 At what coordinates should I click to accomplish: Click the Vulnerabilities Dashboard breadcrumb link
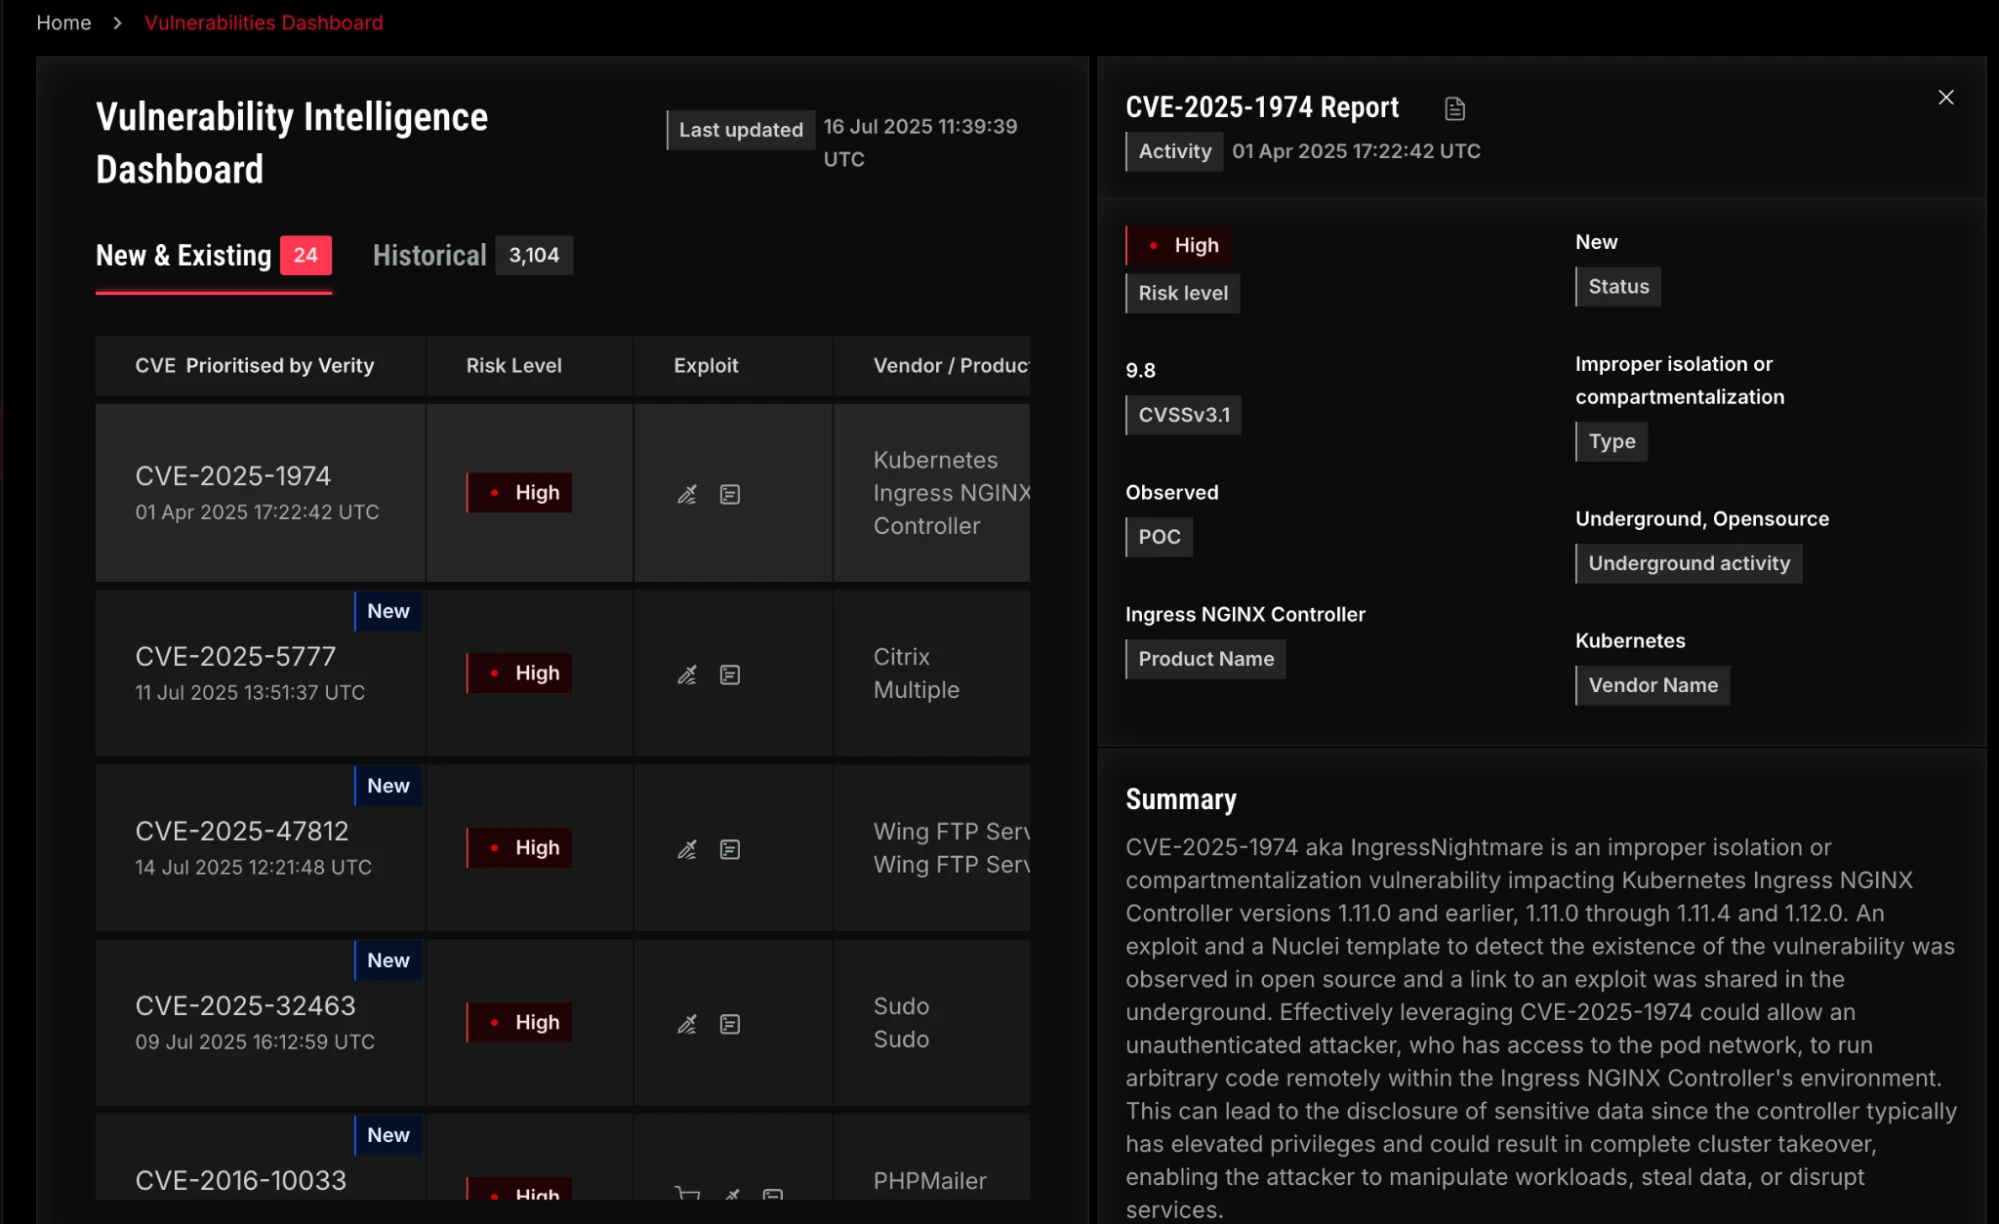(263, 22)
